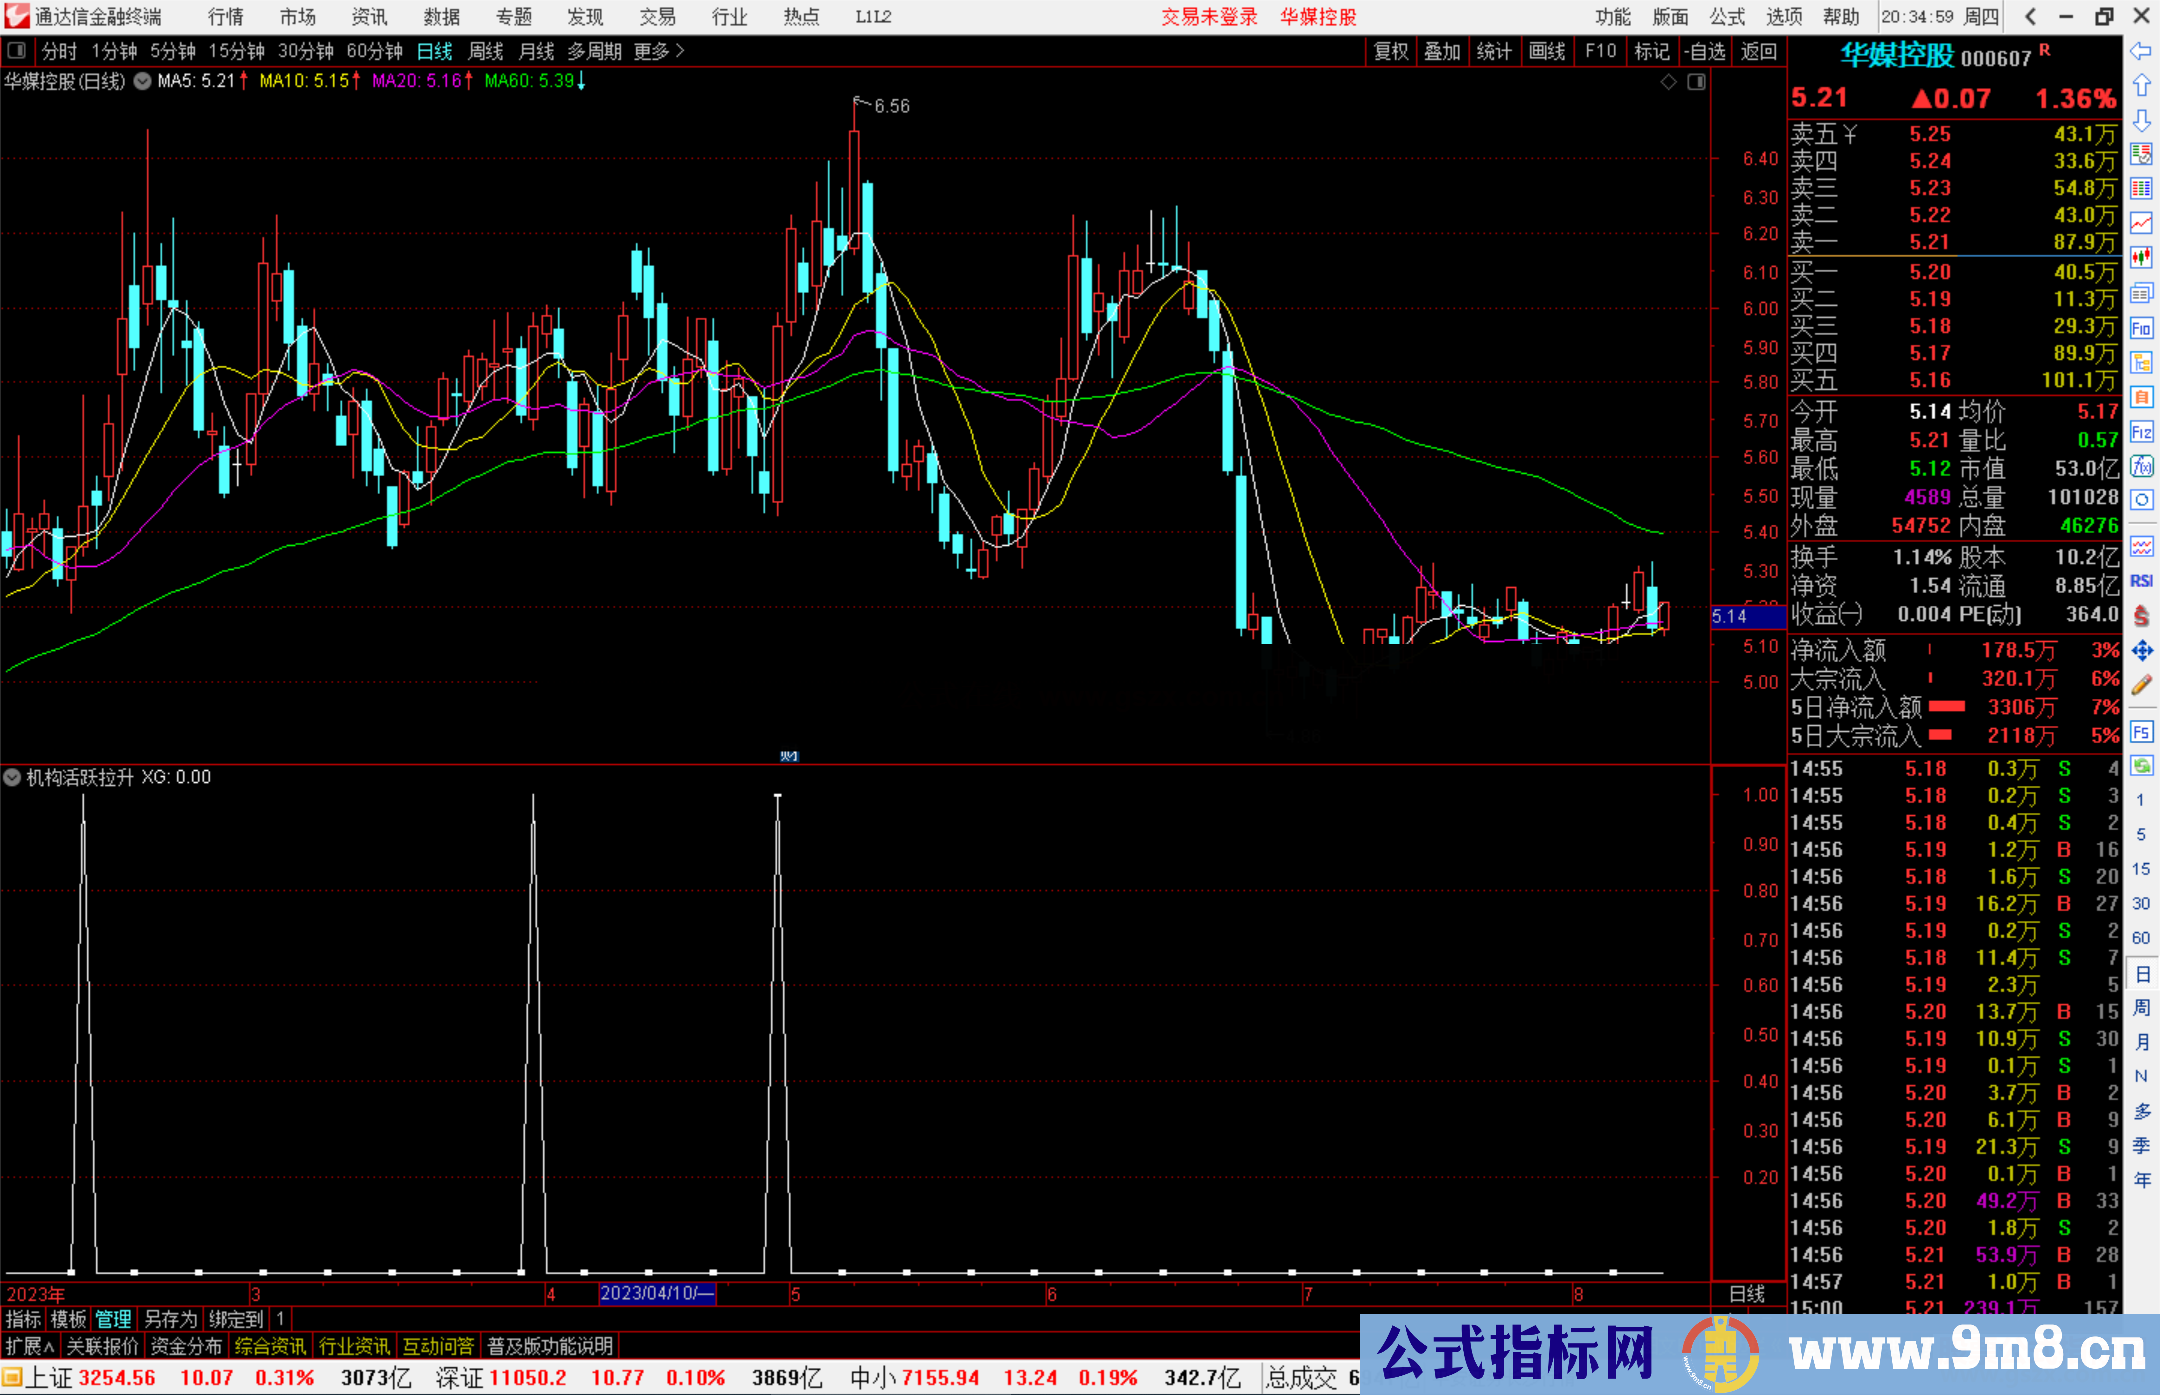Viewport: 2160px width, 1395px height.
Task: Toggle 复权 price adjustment button
Action: click(1391, 51)
